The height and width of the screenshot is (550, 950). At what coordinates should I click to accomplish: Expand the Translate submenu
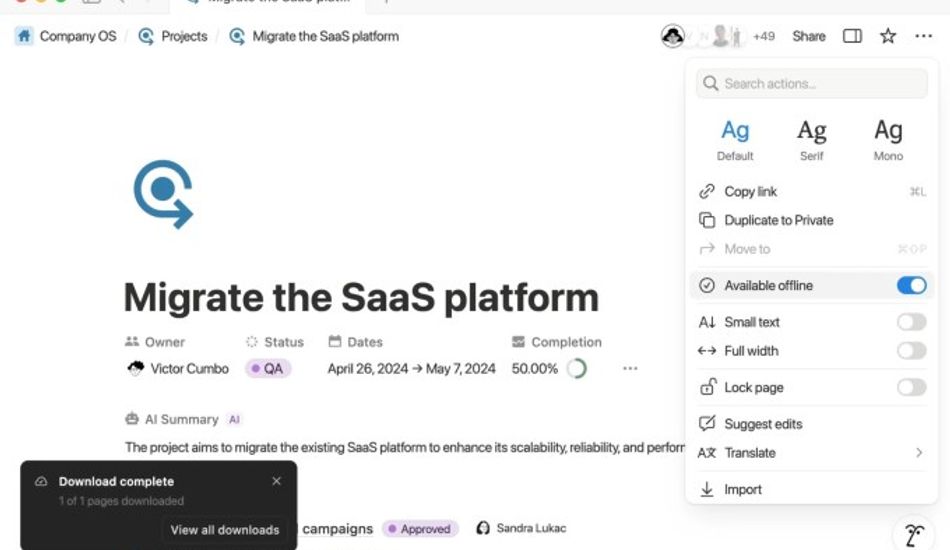pos(918,453)
